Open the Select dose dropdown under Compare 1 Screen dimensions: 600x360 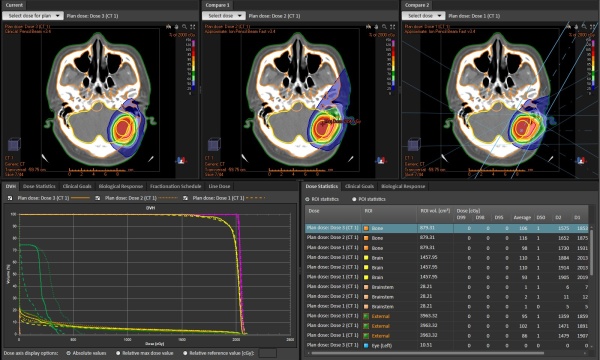(x=224, y=16)
